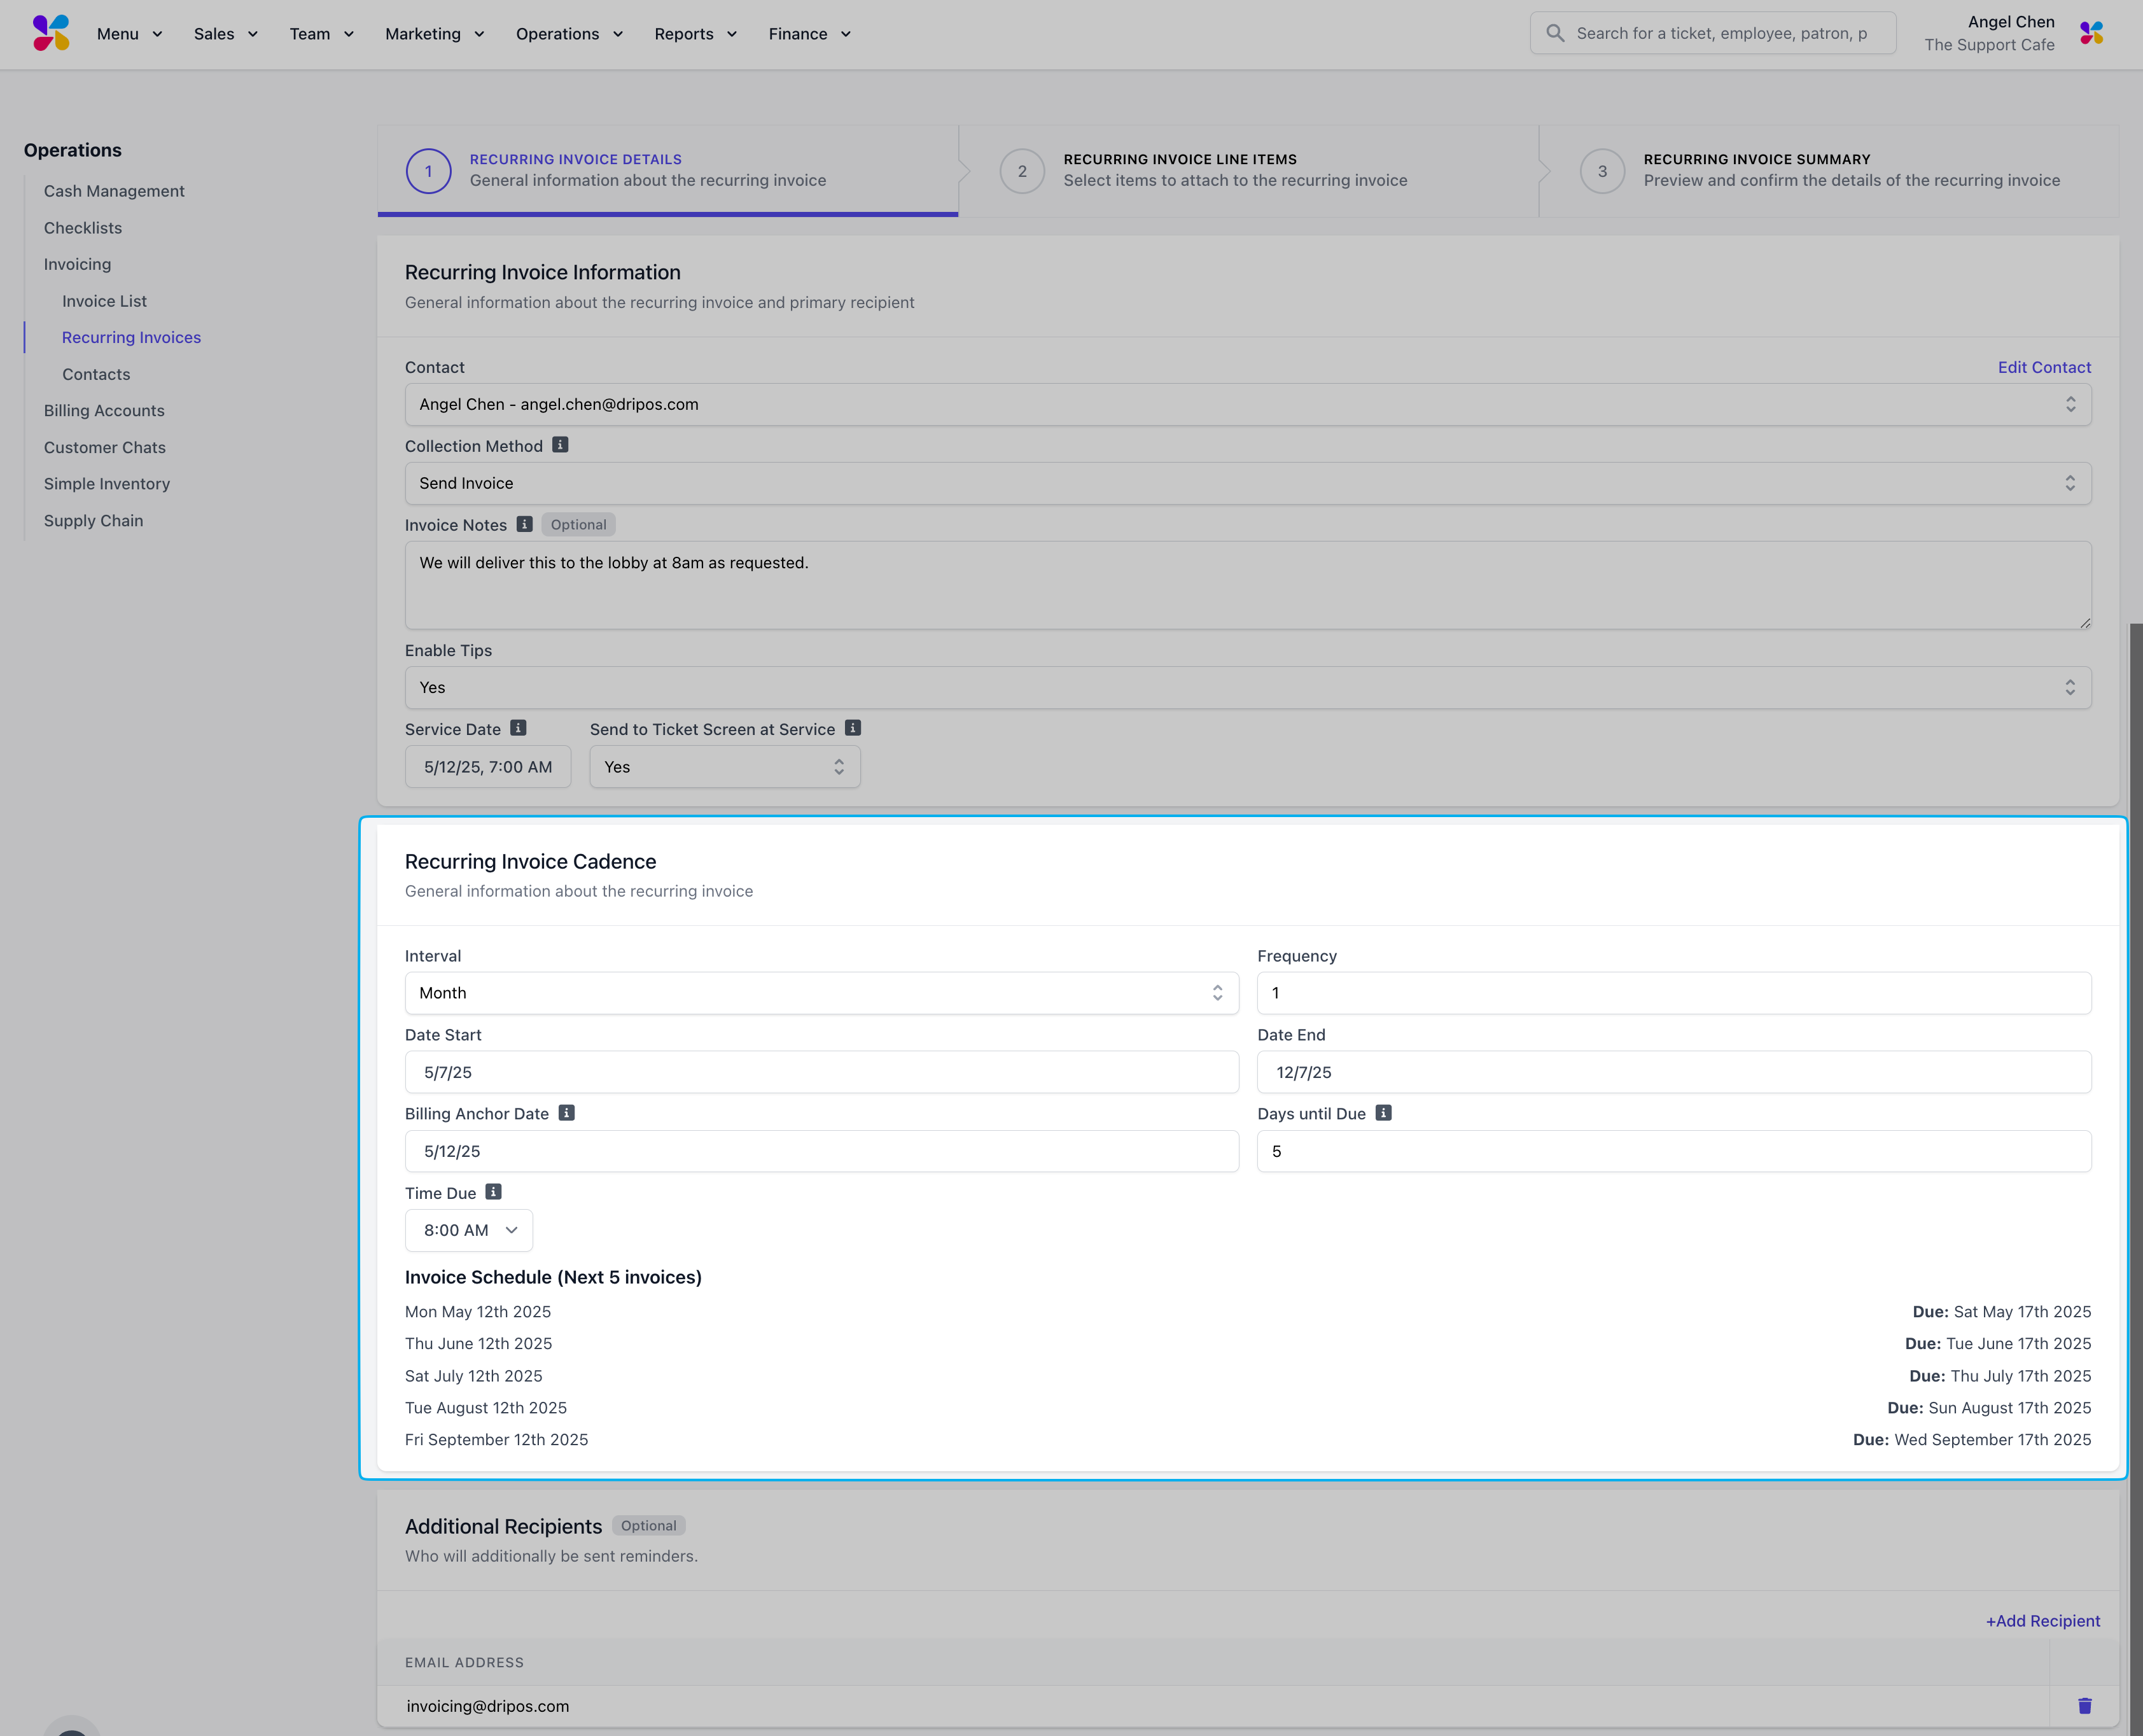Click the Invoice Notes info icon
This screenshot has height=1736, width=2143.
(x=524, y=524)
